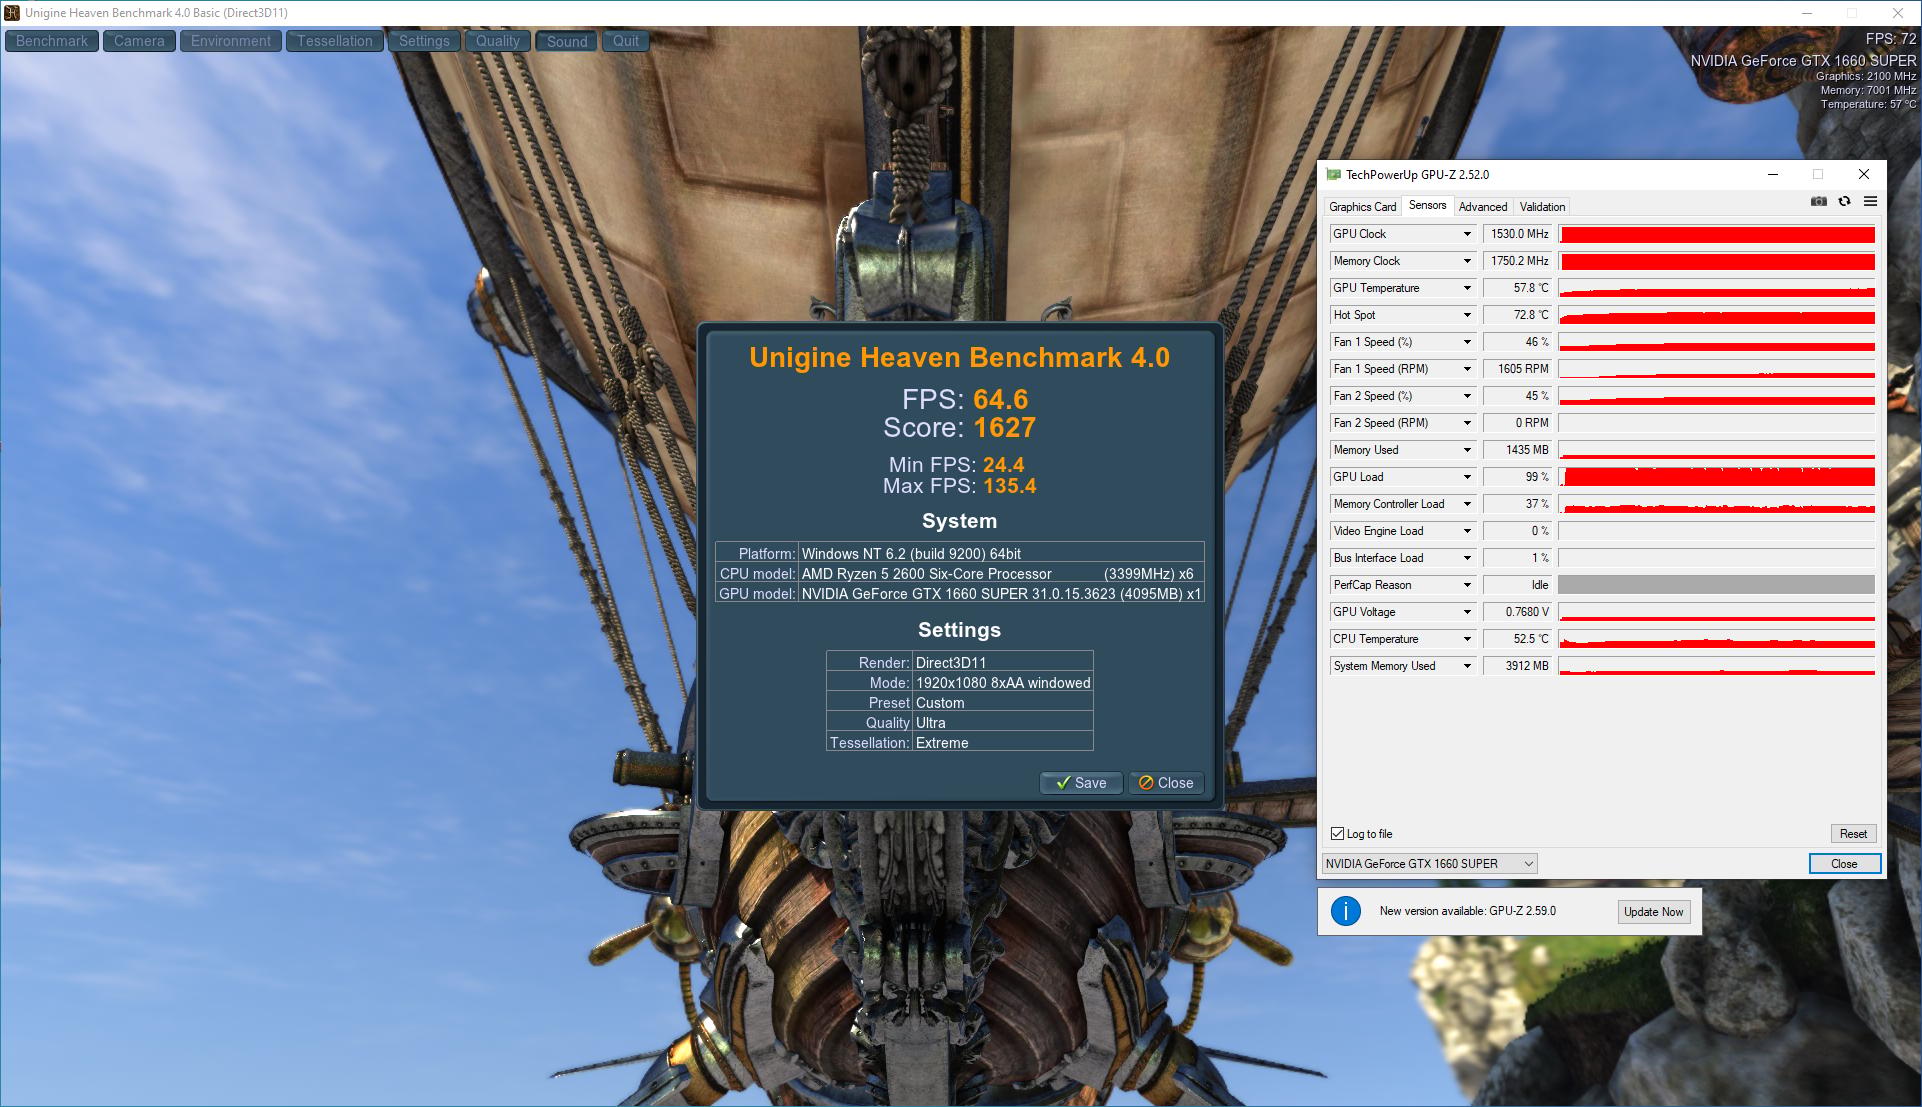Viewport: 1922px width, 1107px height.
Task: Click the GPU model row in results
Action: point(959,594)
